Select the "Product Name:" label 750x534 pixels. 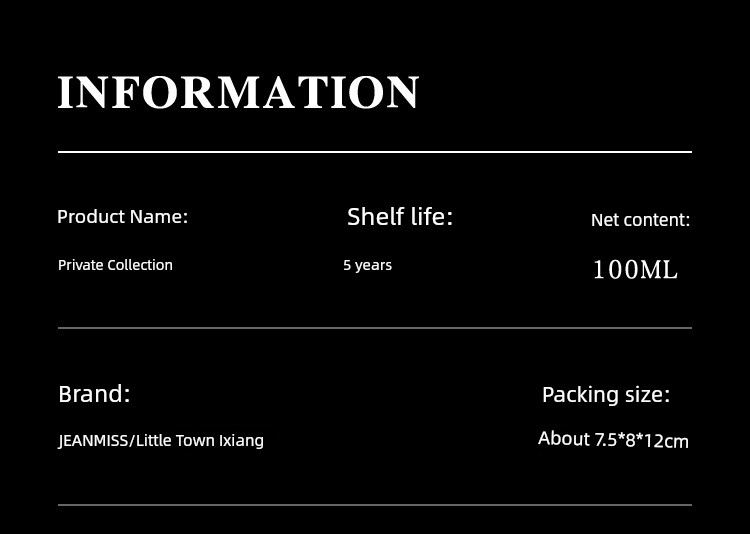coord(122,216)
